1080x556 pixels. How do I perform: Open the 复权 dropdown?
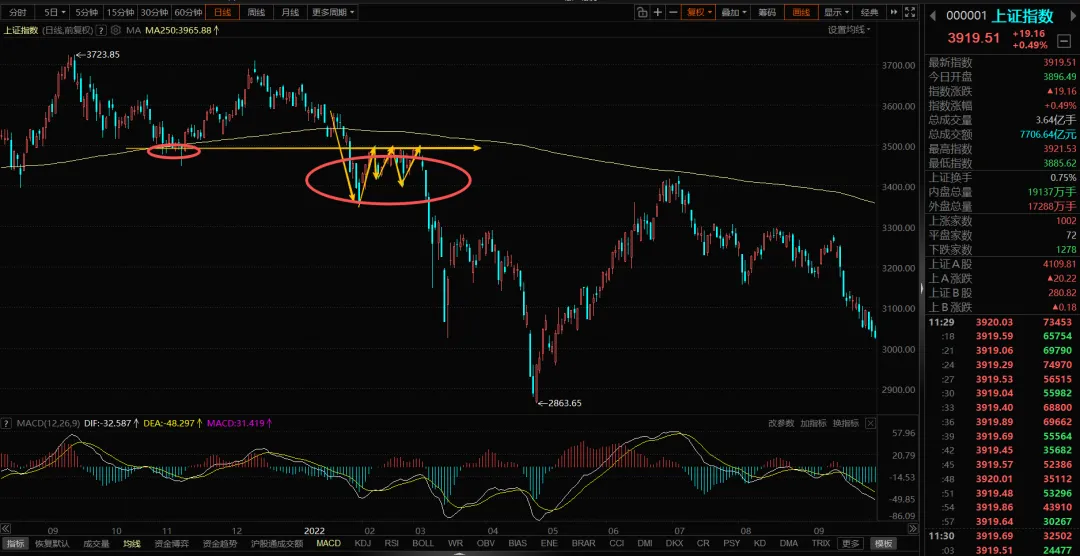[x=699, y=12]
